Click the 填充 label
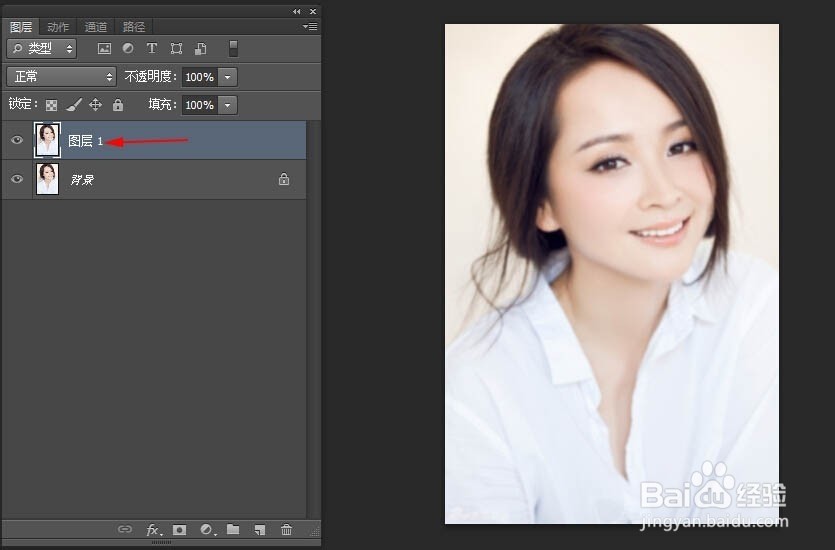This screenshot has width=835, height=550. tap(162, 104)
